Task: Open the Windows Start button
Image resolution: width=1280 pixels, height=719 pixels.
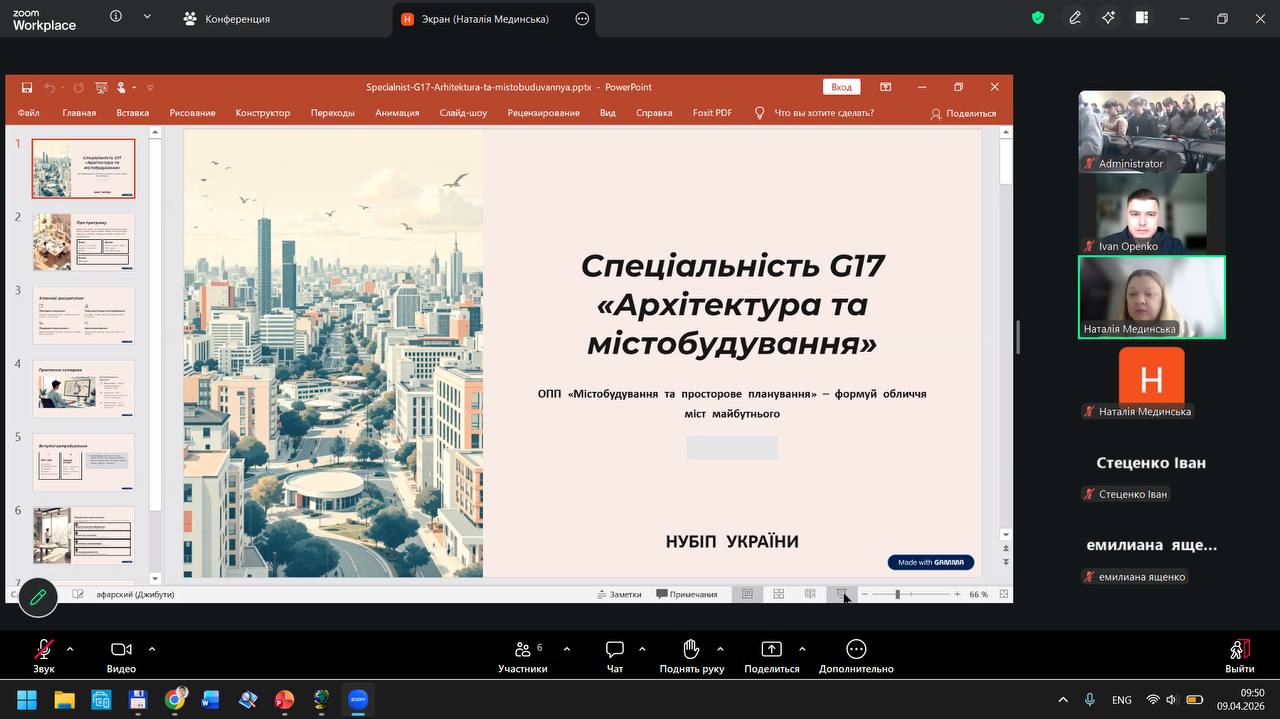Action: [x=27, y=700]
